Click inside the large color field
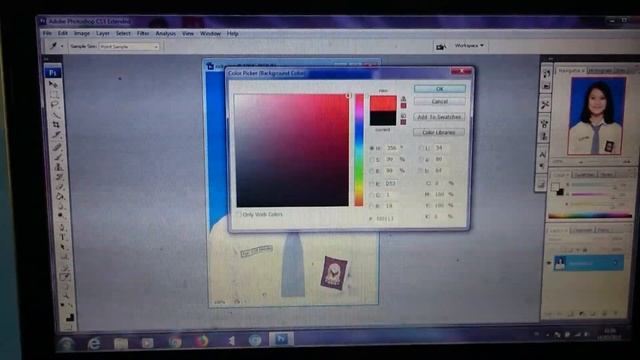 tap(292, 150)
